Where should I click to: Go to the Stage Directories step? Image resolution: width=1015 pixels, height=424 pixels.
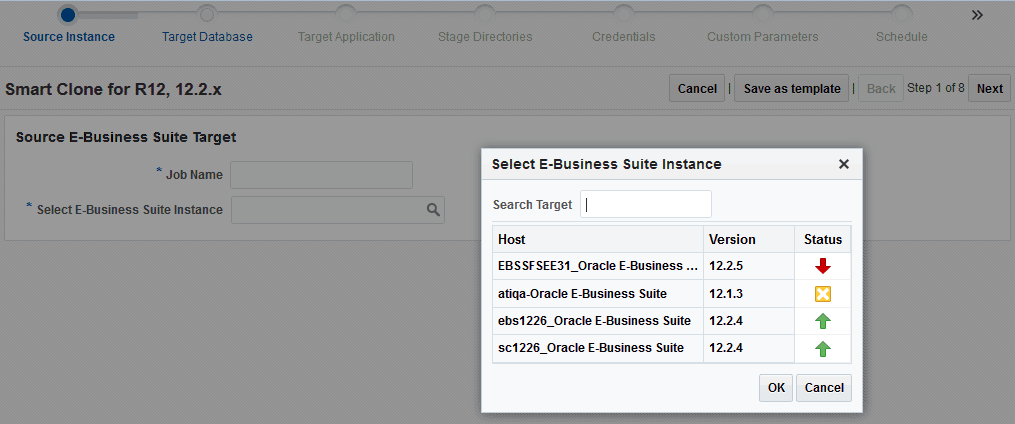(x=485, y=37)
